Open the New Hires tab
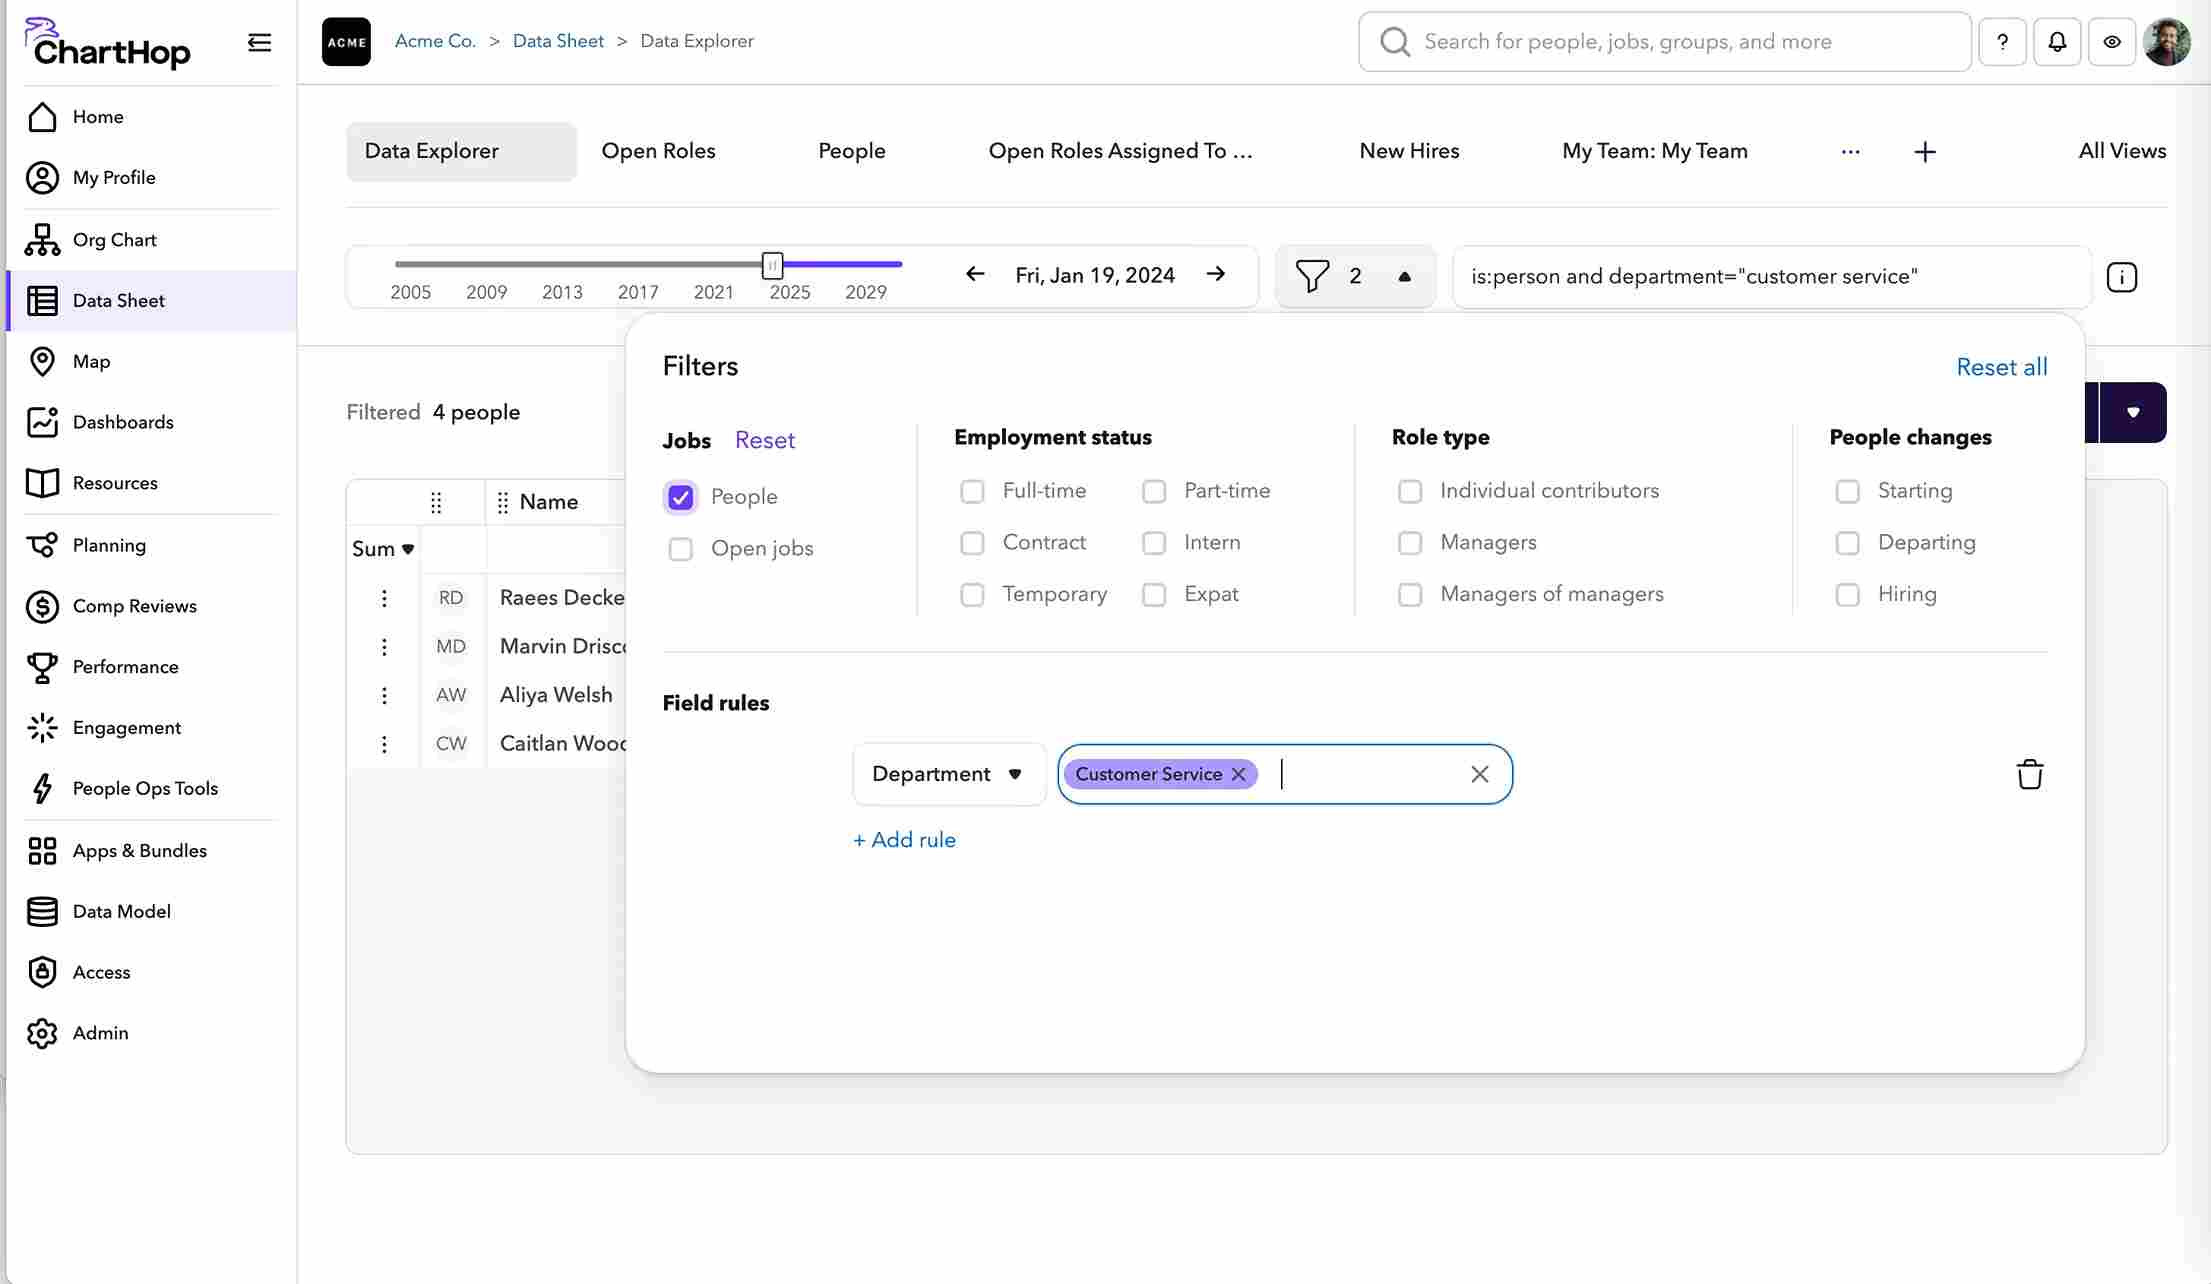The image size is (2211, 1284). coord(1408,151)
